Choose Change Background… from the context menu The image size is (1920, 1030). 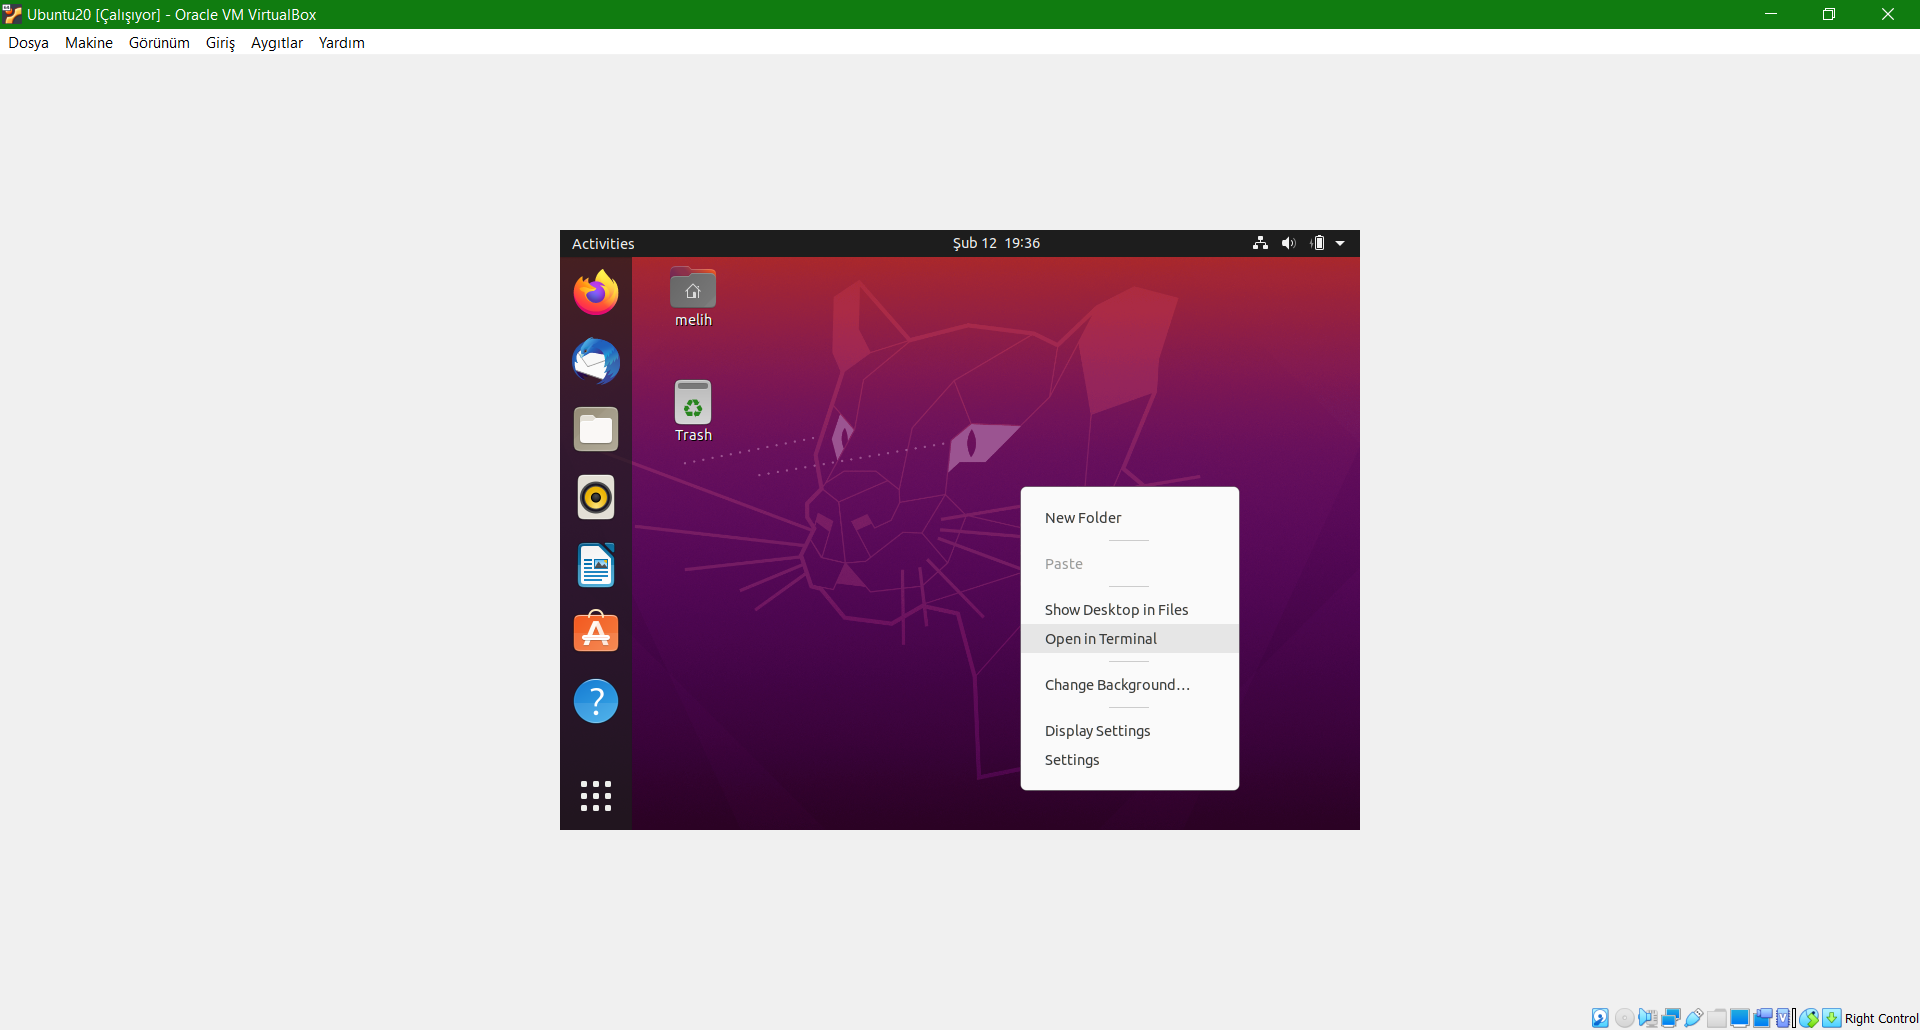[x=1130, y=684]
